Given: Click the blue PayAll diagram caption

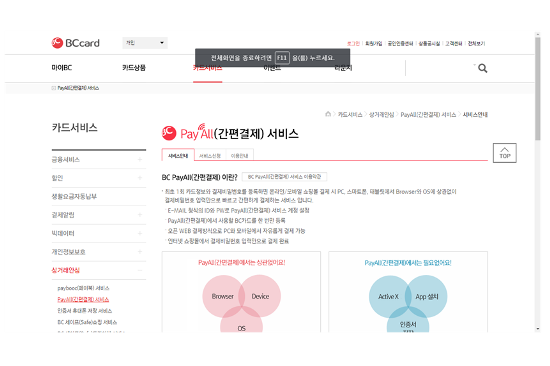Looking at the screenshot, I should tap(408, 262).
